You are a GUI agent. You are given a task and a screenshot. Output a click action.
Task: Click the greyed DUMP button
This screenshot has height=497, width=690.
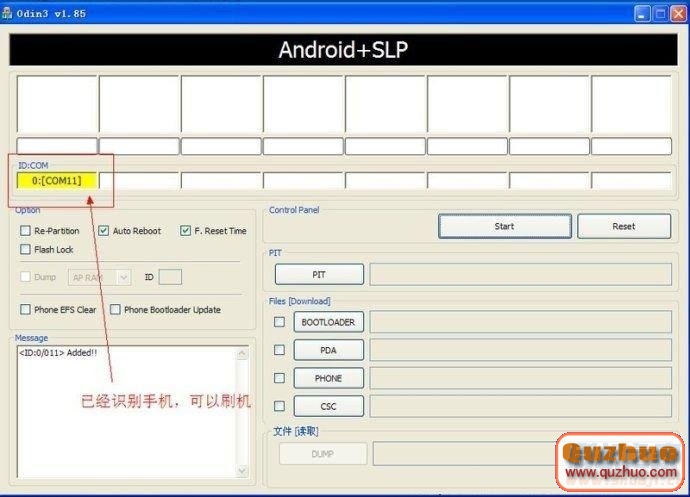pyautogui.click(x=323, y=453)
